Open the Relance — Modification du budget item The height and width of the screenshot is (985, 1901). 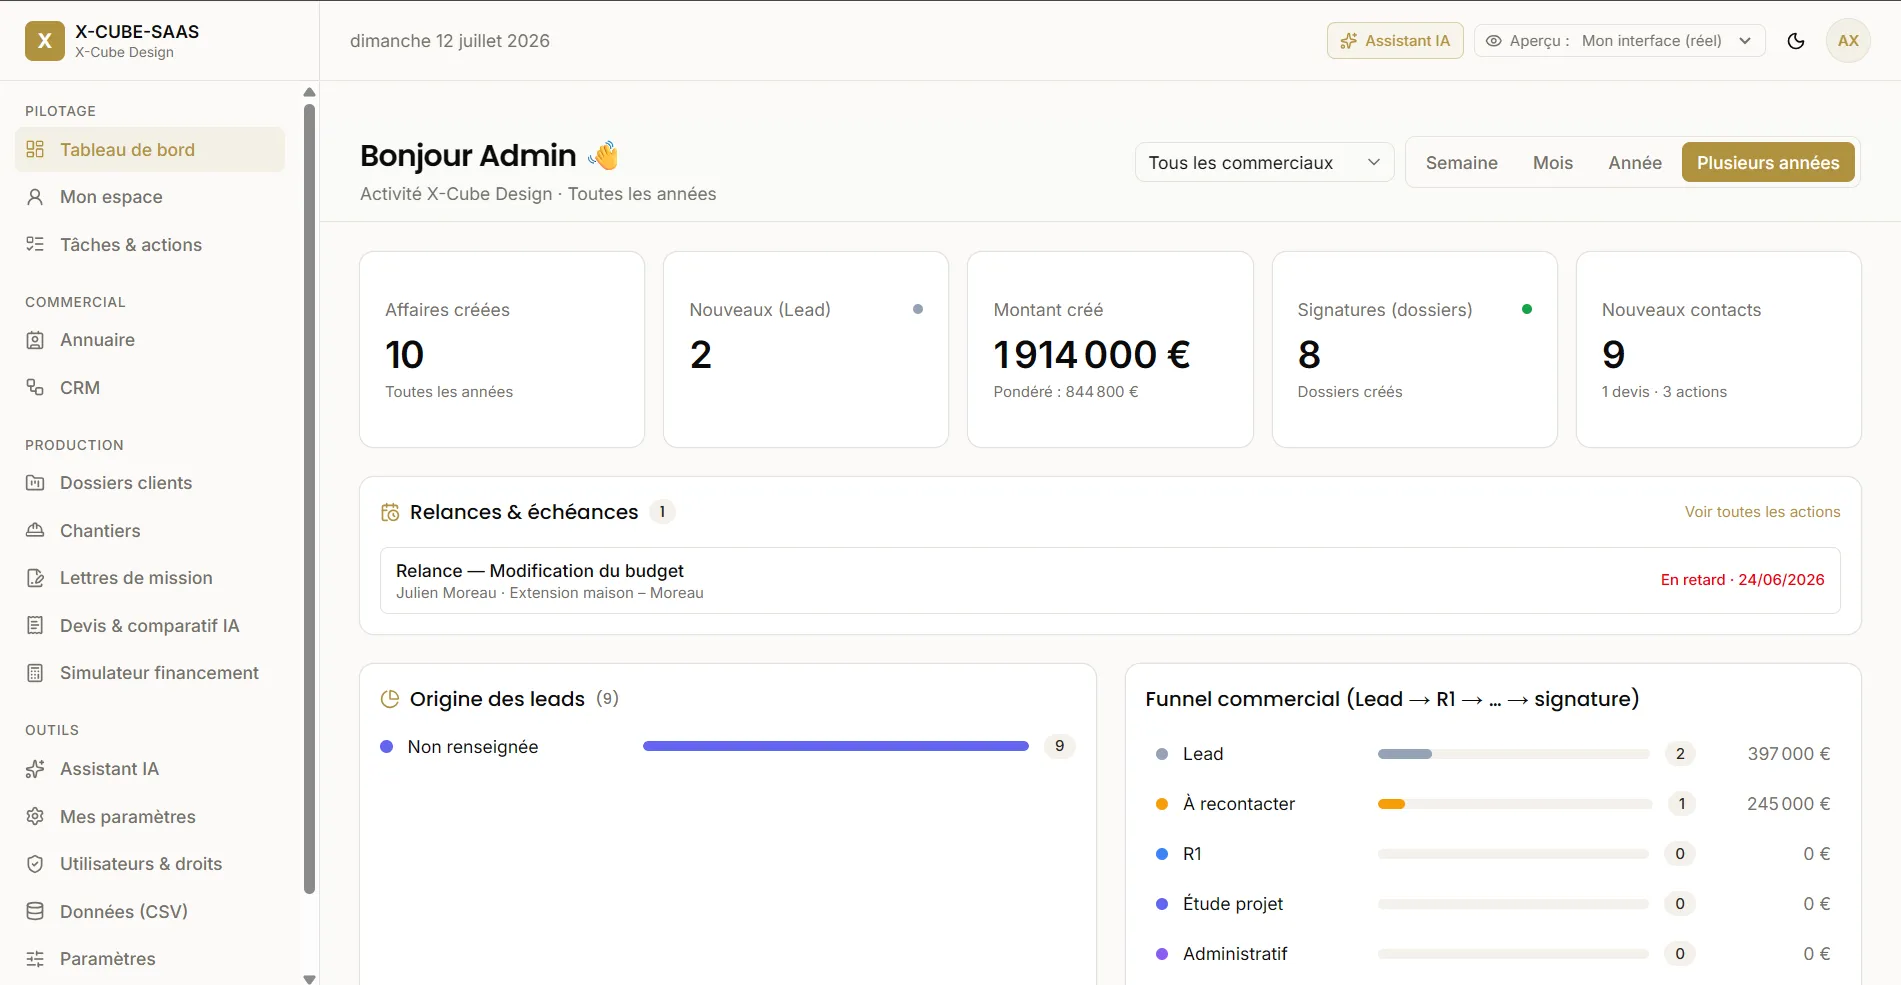click(x=1110, y=580)
